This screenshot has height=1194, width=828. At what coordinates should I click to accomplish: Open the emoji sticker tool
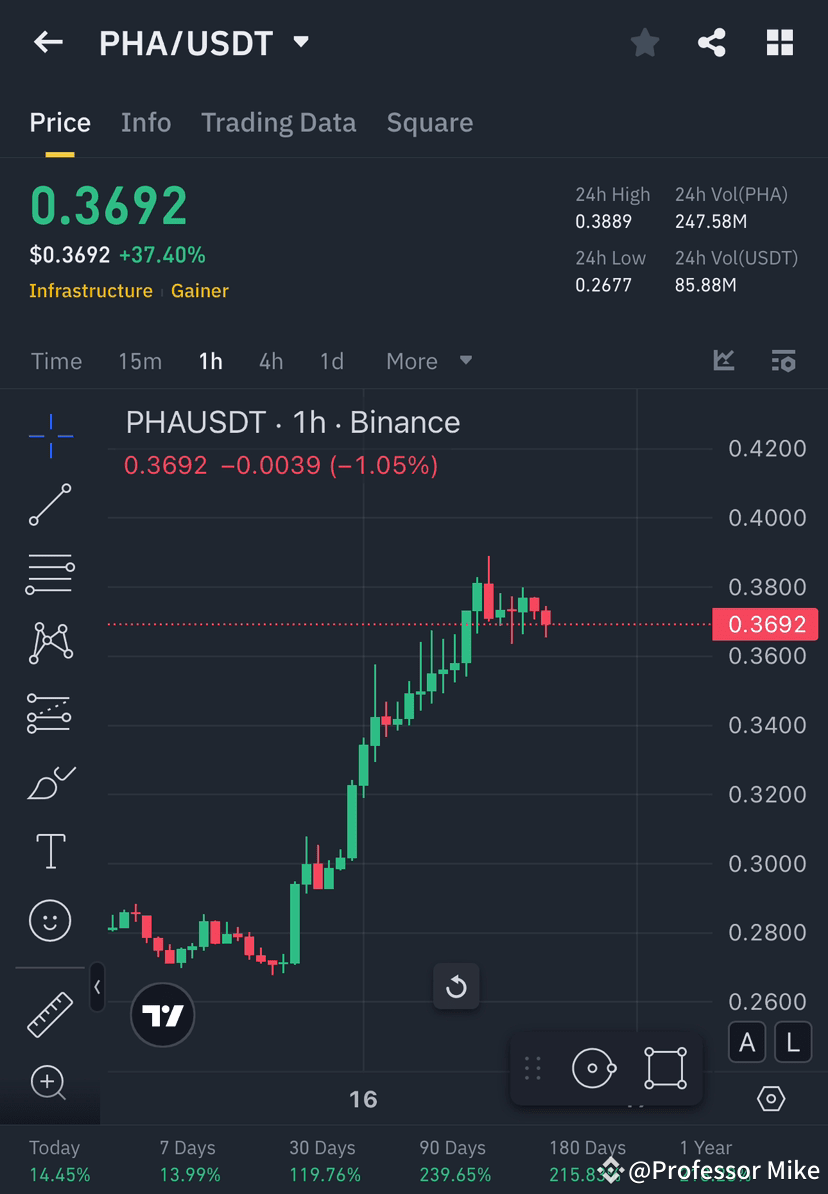pos(50,920)
